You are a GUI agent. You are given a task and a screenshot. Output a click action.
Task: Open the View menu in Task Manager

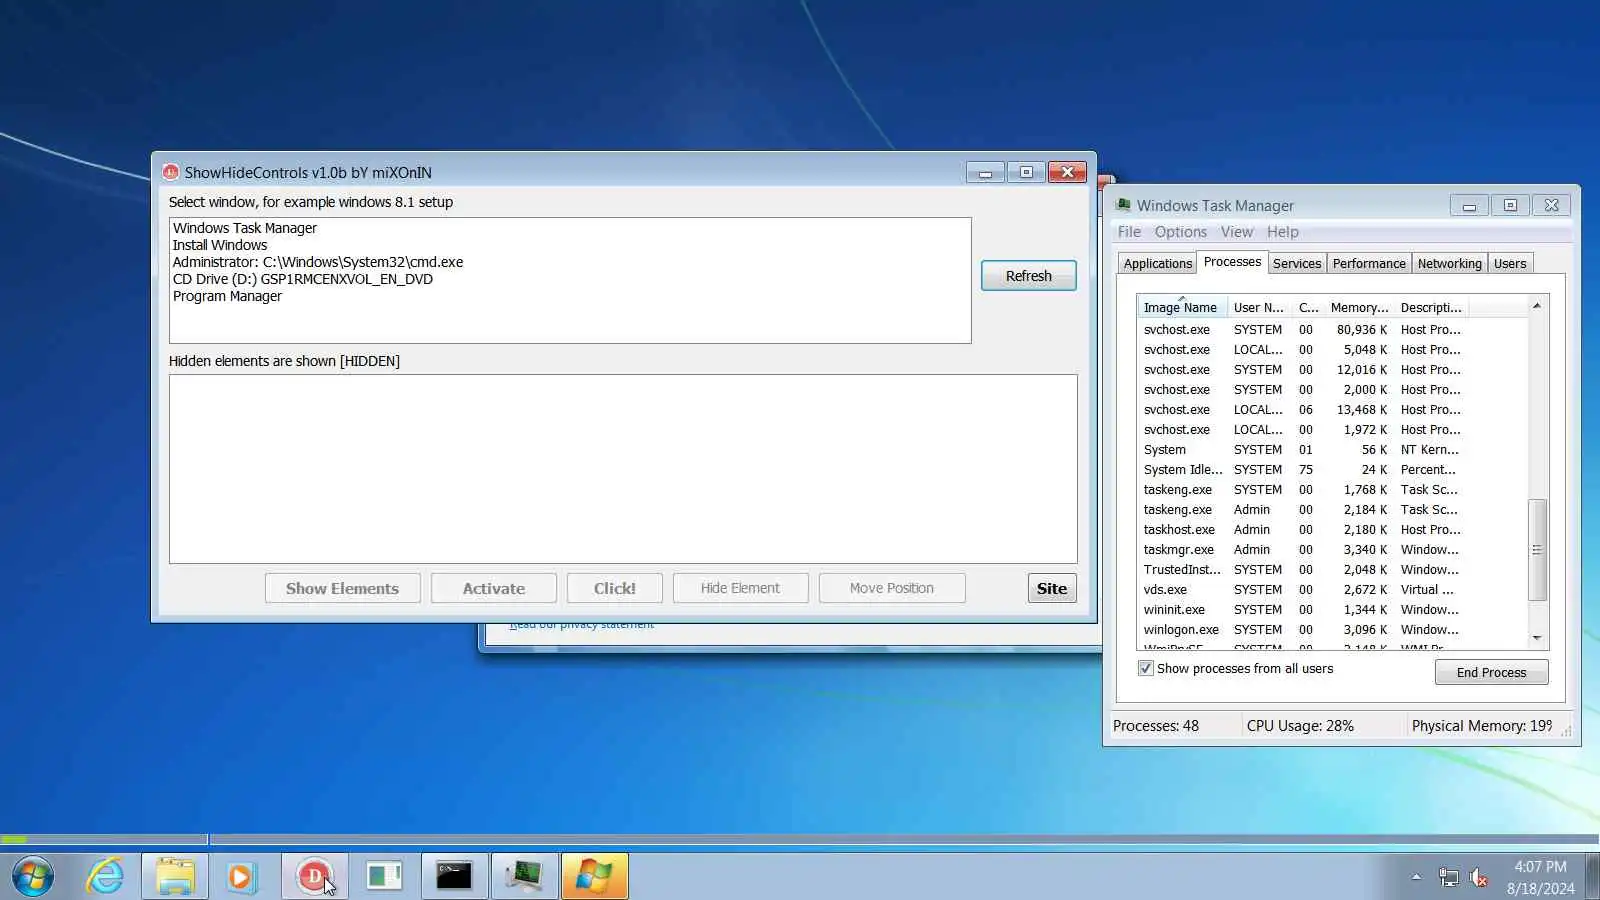(1237, 232)
